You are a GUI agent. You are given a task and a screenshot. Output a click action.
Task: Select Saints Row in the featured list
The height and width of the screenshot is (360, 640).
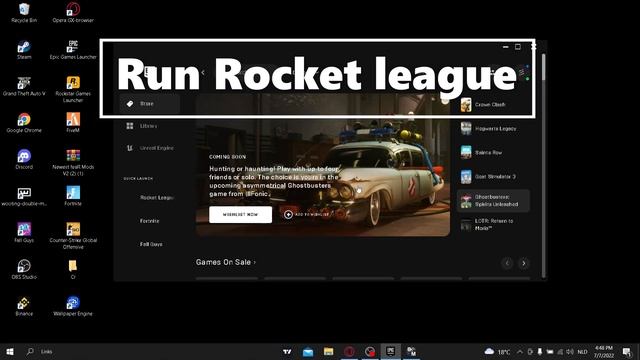click(x=493, y=153)
